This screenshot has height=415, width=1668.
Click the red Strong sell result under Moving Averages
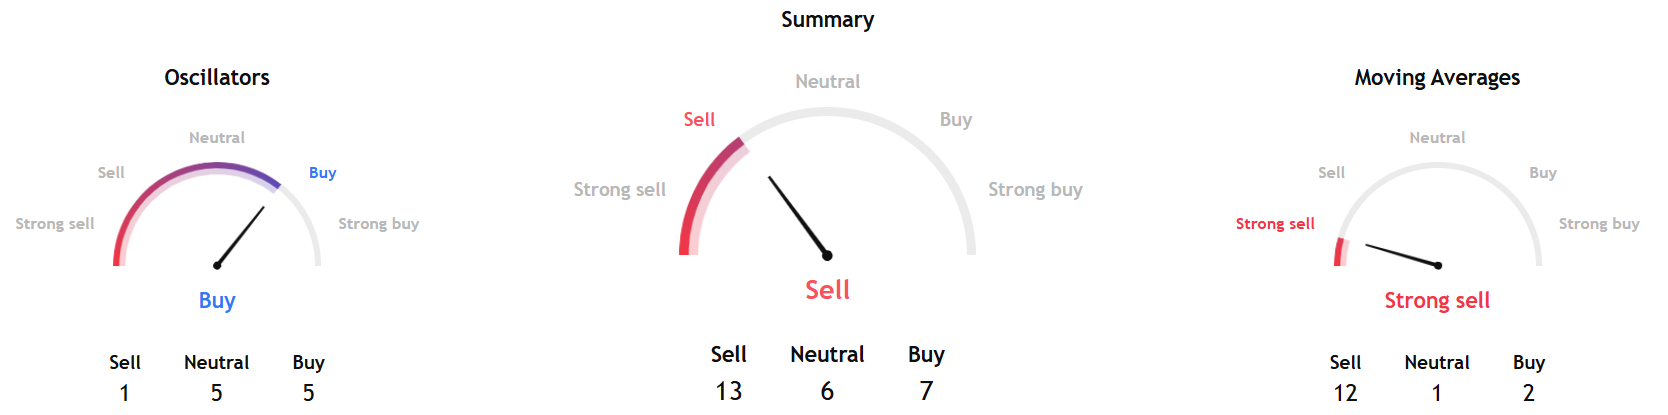pos(1437,301)
